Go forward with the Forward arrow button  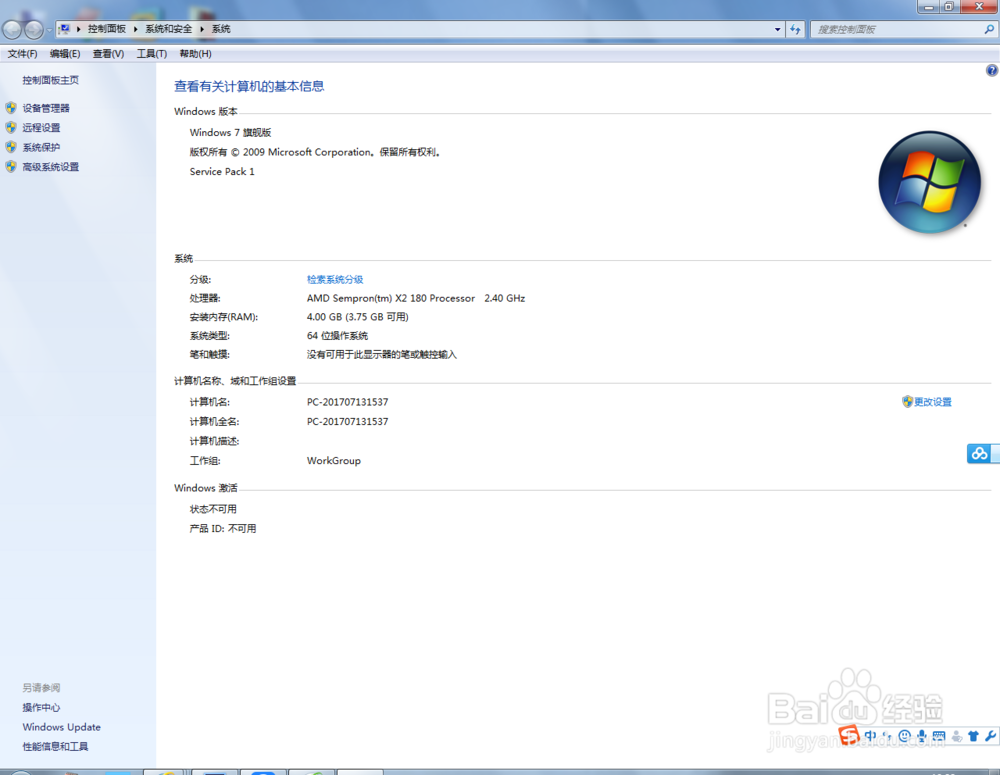coord(33,29)
